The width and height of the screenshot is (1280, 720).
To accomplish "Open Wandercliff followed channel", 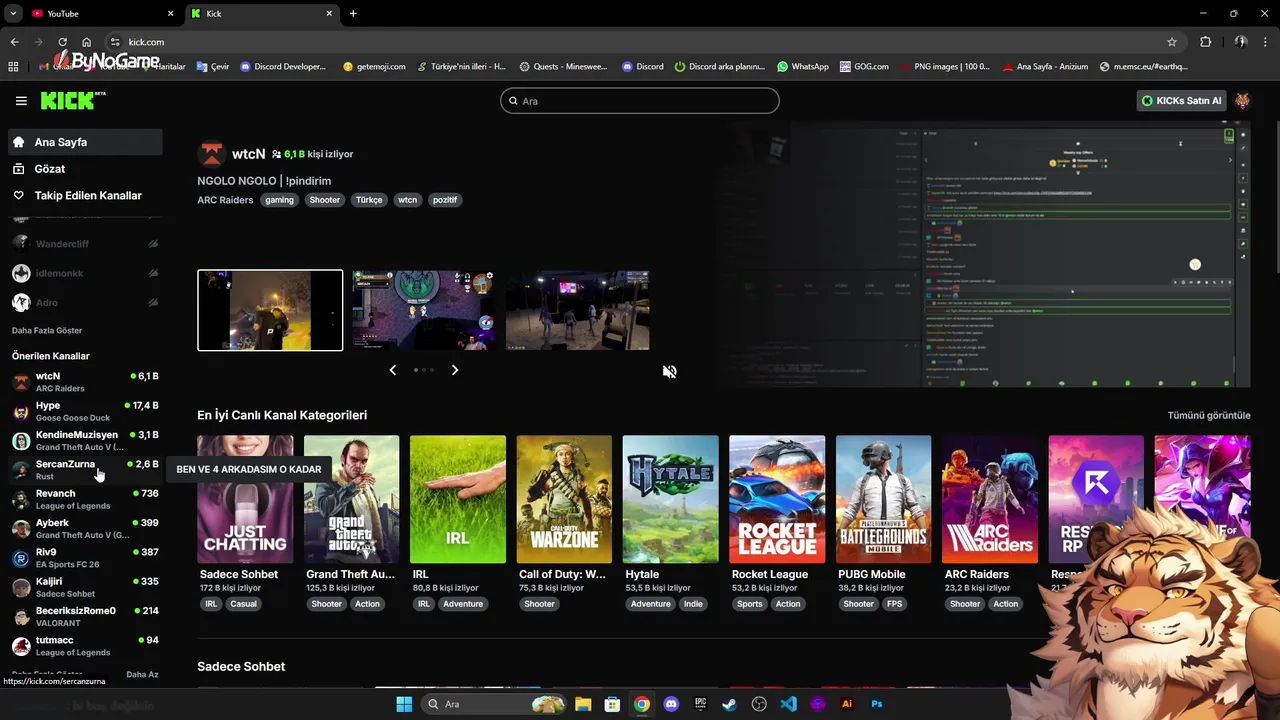I will point(85,243).
